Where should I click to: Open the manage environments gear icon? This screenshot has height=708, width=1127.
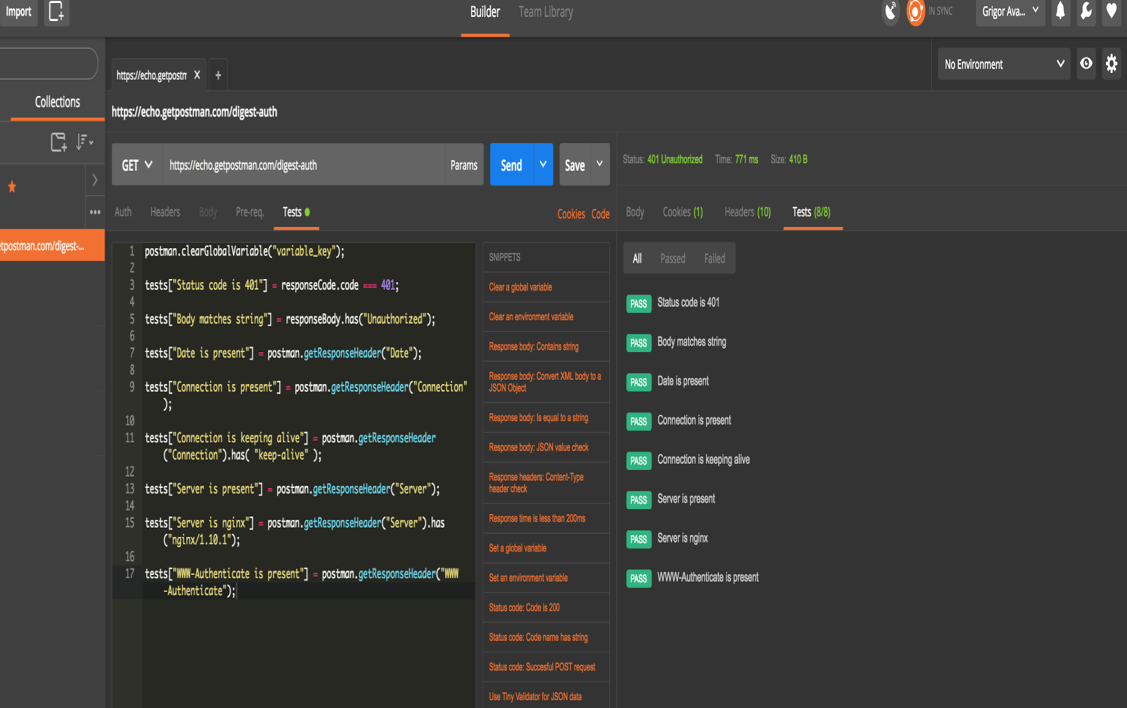1111,64
